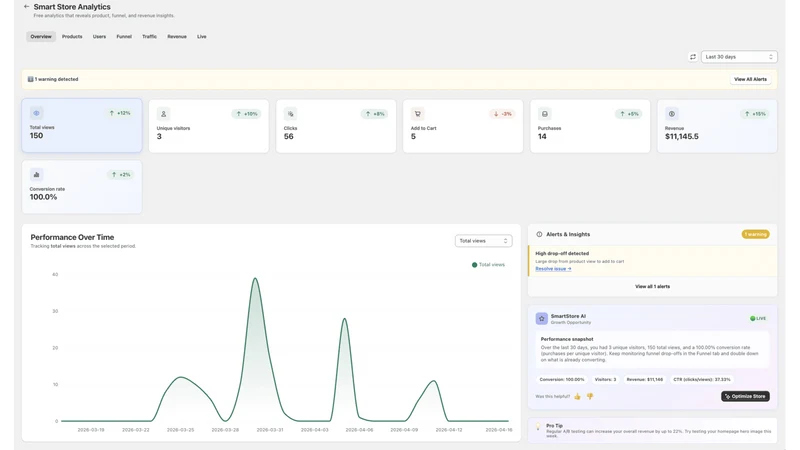This screenshot has height=450, width=800.
Task: Click the Optimize Store button
Action: point(745,396)
